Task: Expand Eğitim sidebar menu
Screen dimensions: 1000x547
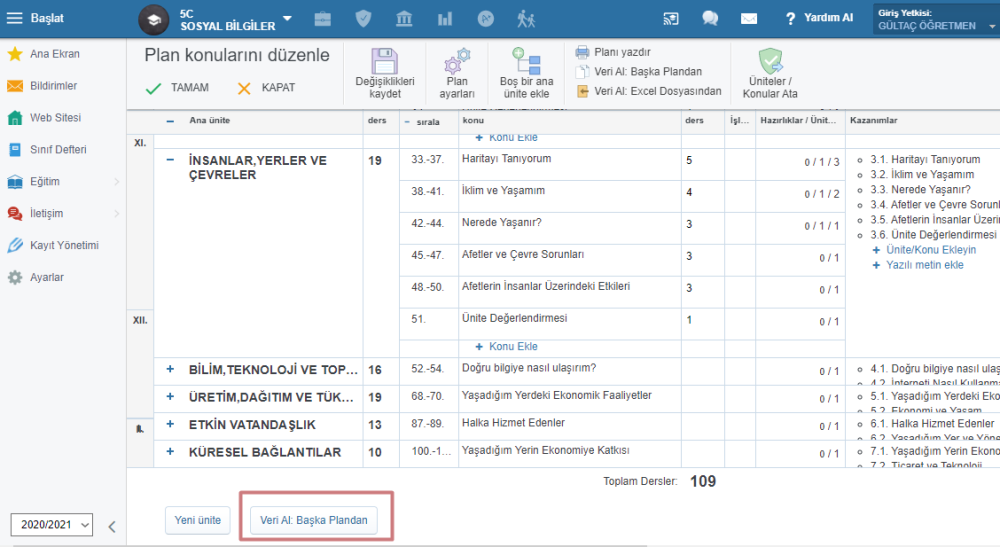Action: (62, 182)
